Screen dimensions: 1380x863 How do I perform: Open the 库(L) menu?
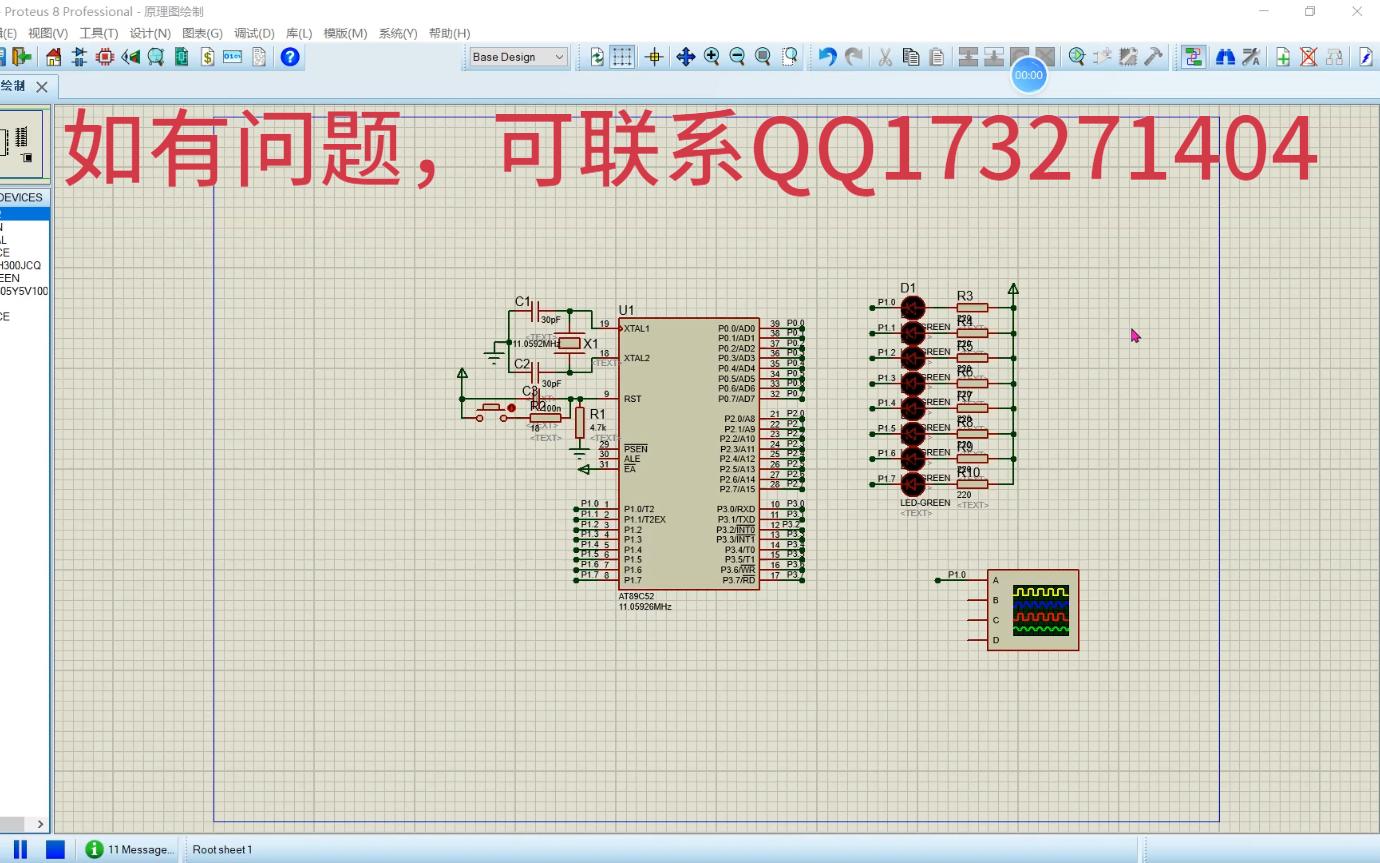(299, 33)
